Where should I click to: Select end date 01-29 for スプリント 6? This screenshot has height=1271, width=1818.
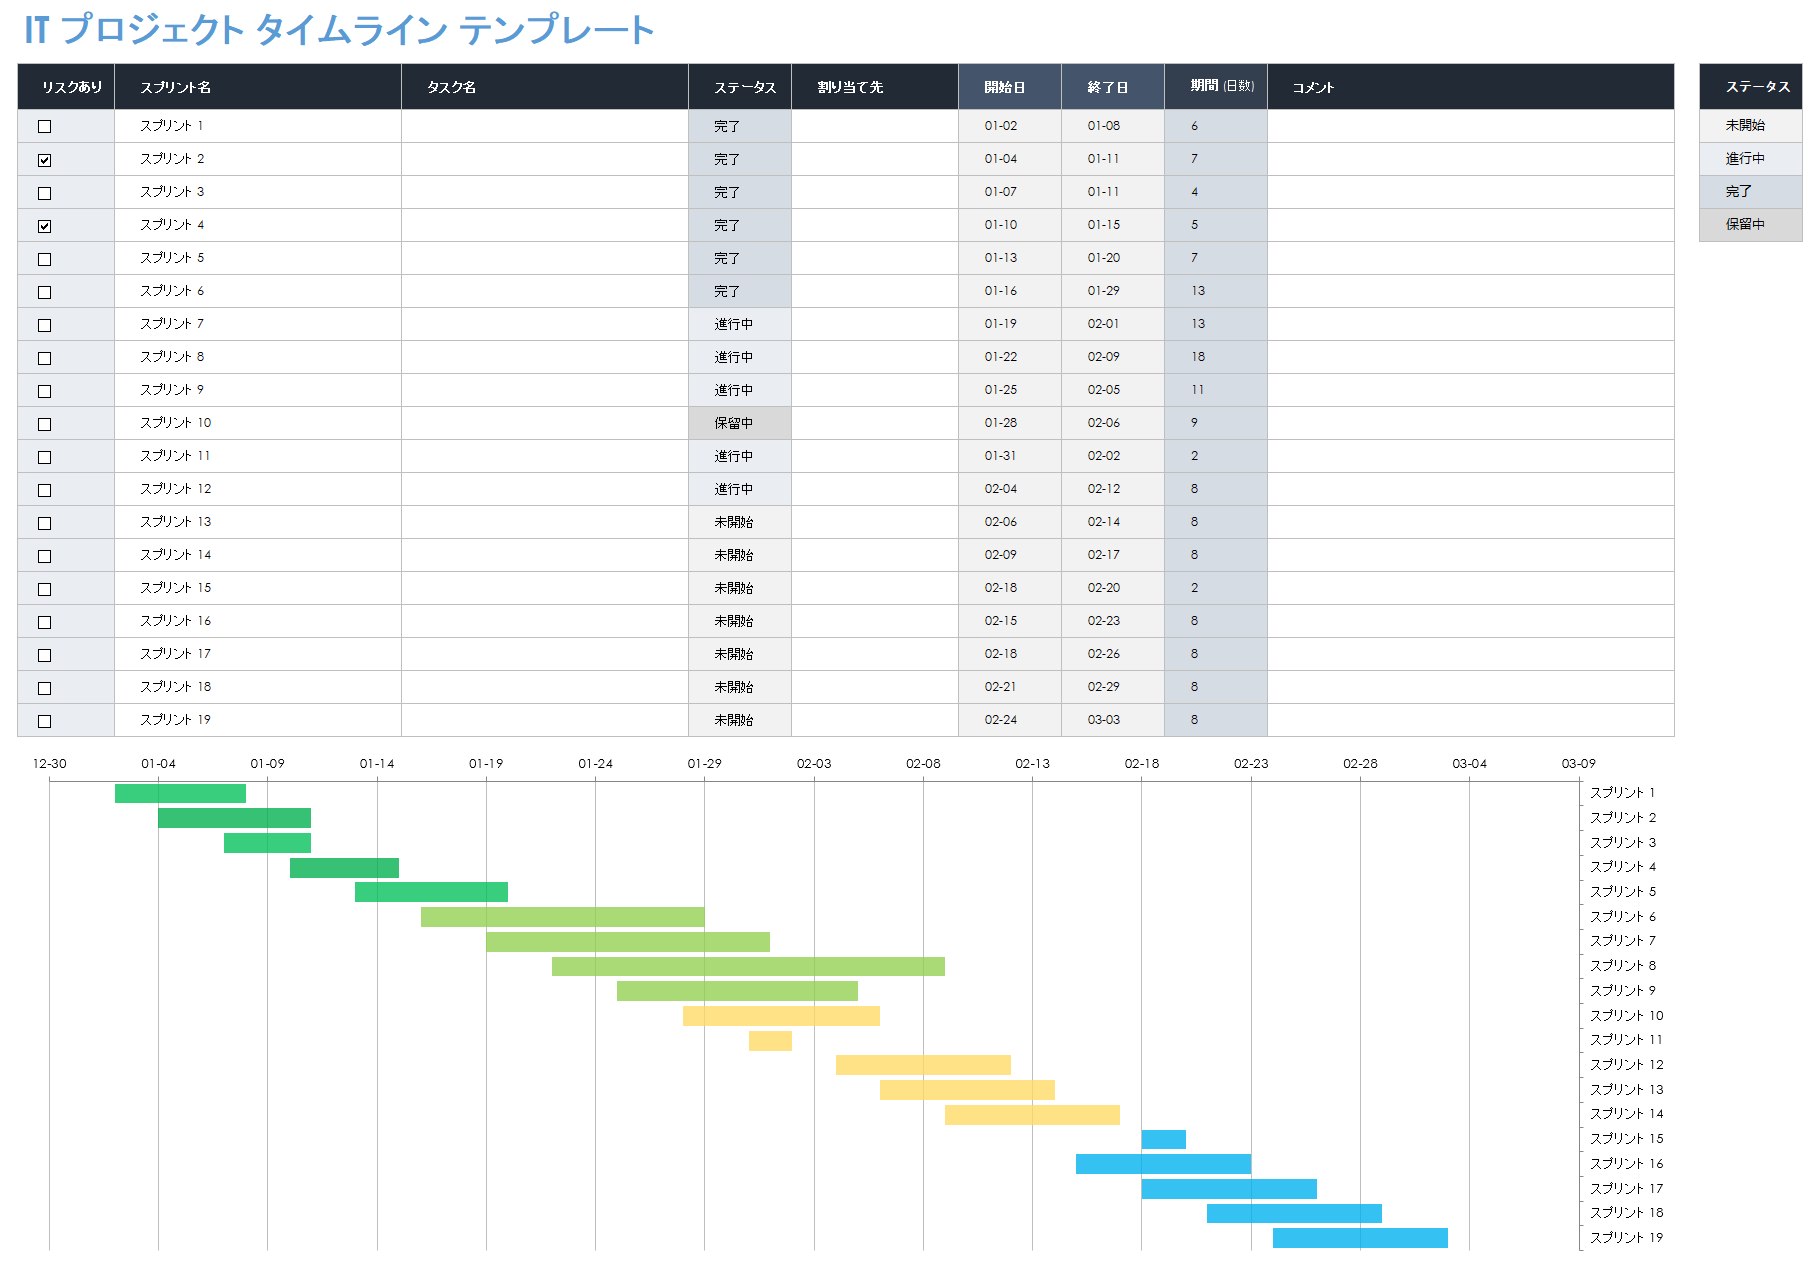[x=1113, y=291]
